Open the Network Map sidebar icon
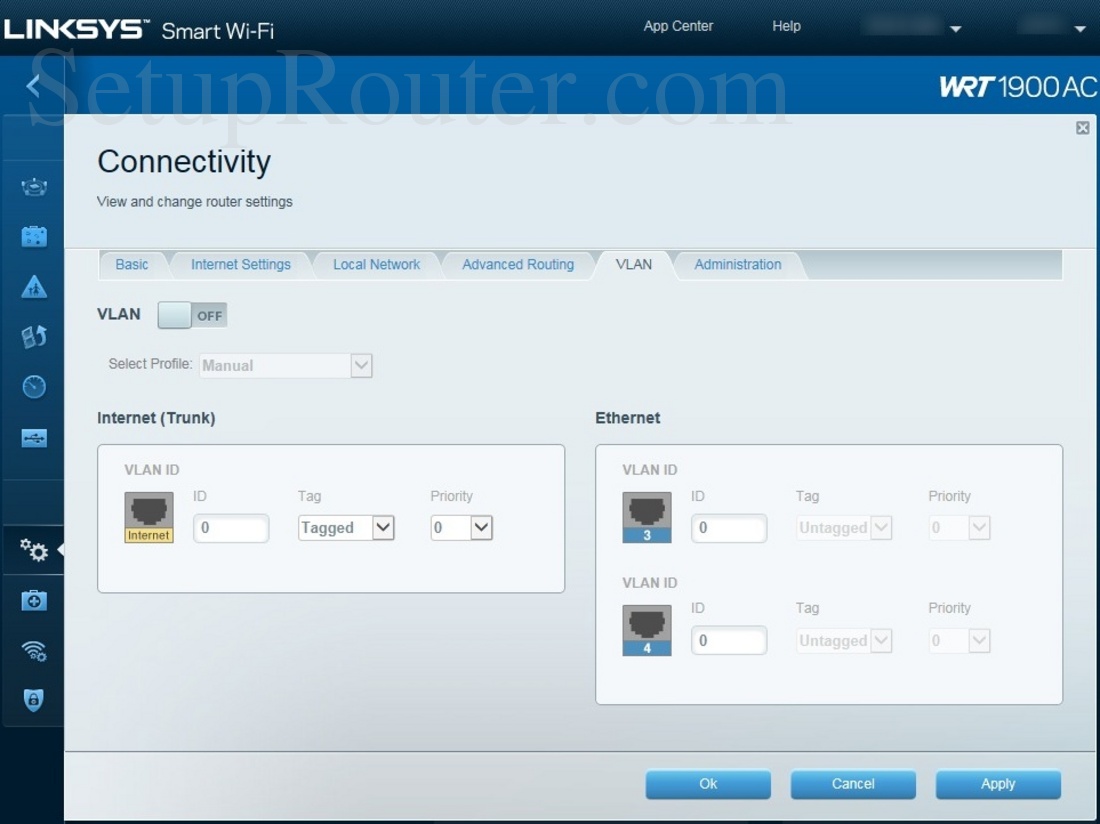This screenshot has width=1100, height=824. (x=34, y=187)
